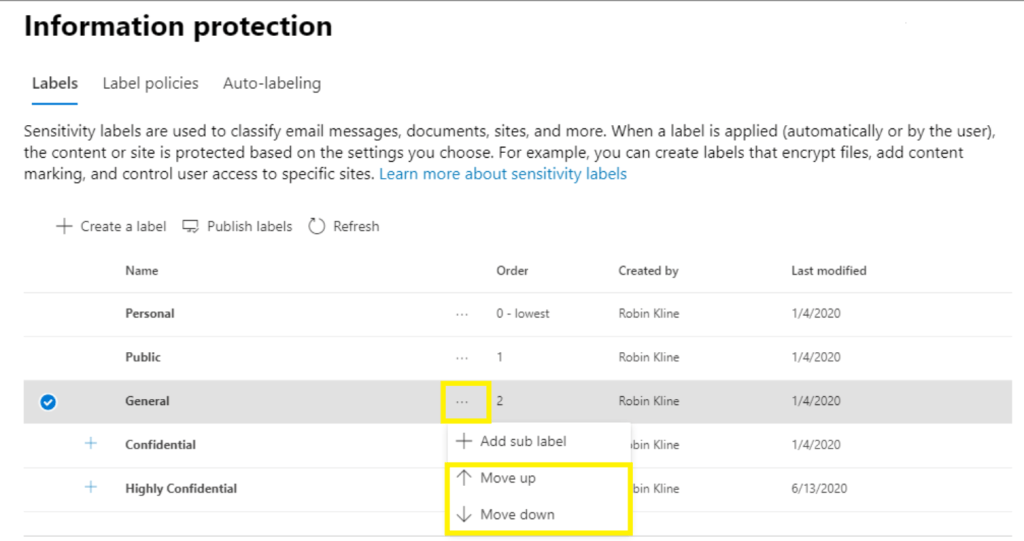
Task: Click the down arrow icon for Move down
Action: click(x=464, y=514)
